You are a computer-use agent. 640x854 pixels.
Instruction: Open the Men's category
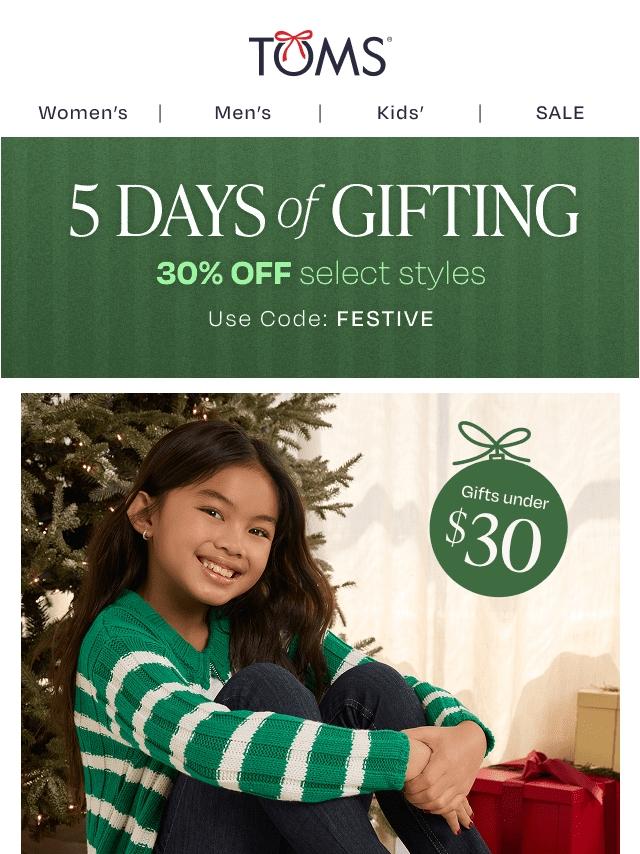click(x=242, y=113)
